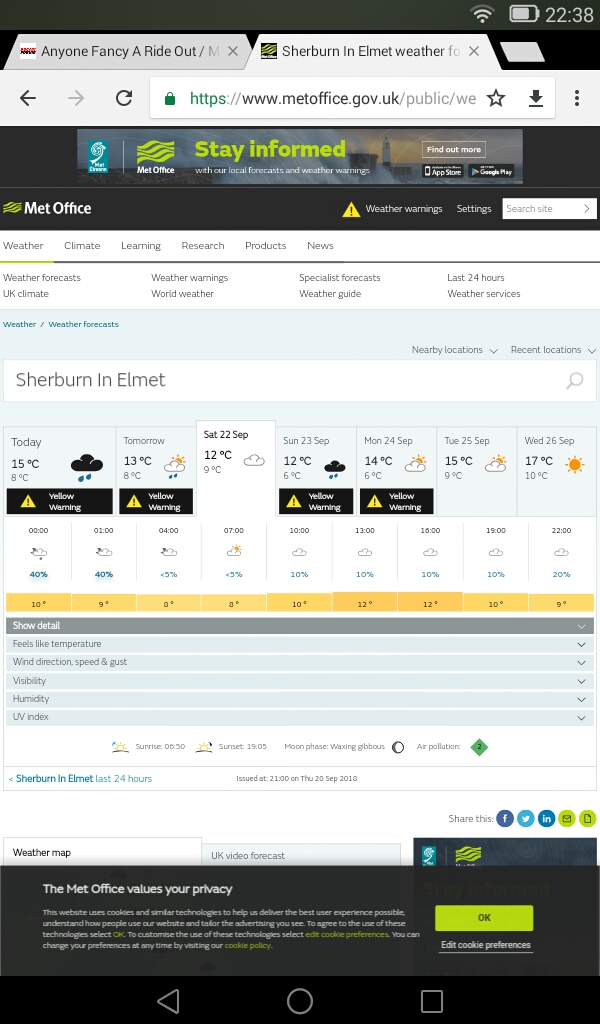Click the 13:00 temperature bar showing 12°
Screen dimensions: 600x1024
[x=365, y=603]
